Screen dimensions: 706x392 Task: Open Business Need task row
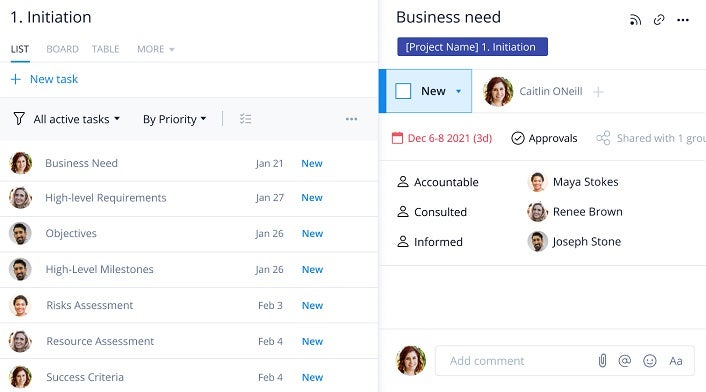click(189, 163)
